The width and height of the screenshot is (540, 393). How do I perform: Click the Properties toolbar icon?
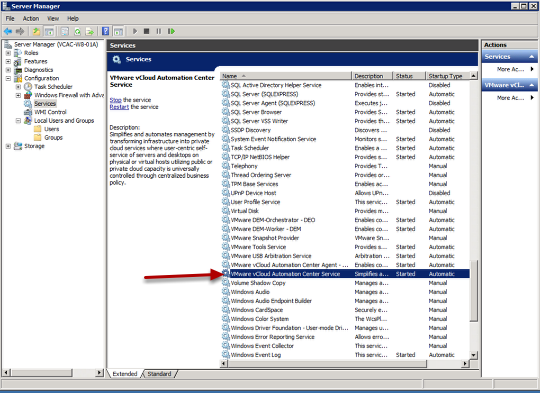click(x=64, y=31)
